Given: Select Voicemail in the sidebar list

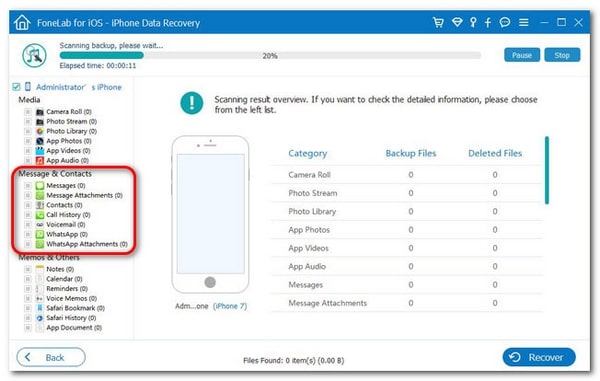Looking at the screenshot, I should (65, 225).
